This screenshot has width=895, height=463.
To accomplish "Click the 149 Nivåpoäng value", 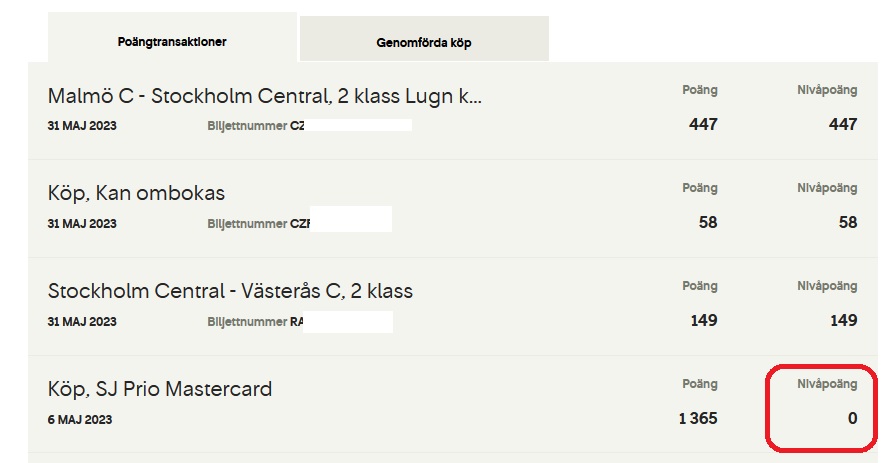I will point(842,320).
